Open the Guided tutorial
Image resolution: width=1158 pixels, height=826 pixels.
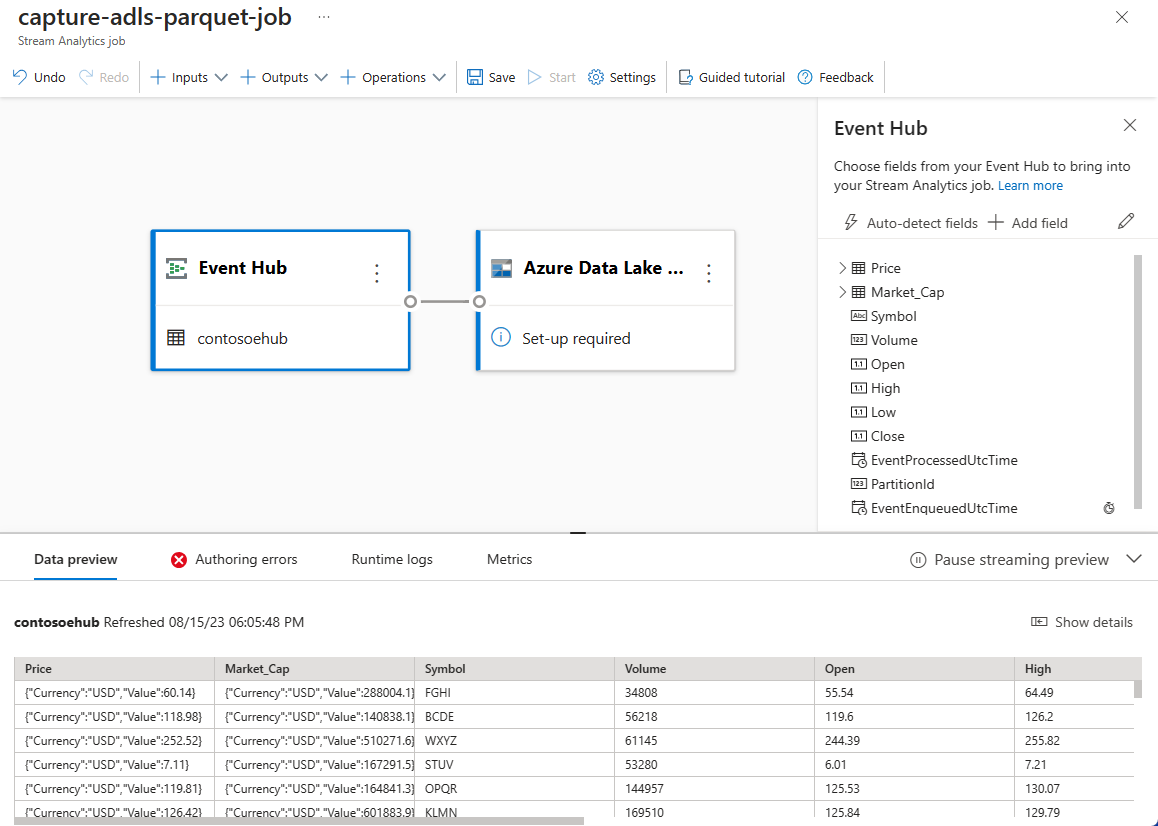[731, 77]
